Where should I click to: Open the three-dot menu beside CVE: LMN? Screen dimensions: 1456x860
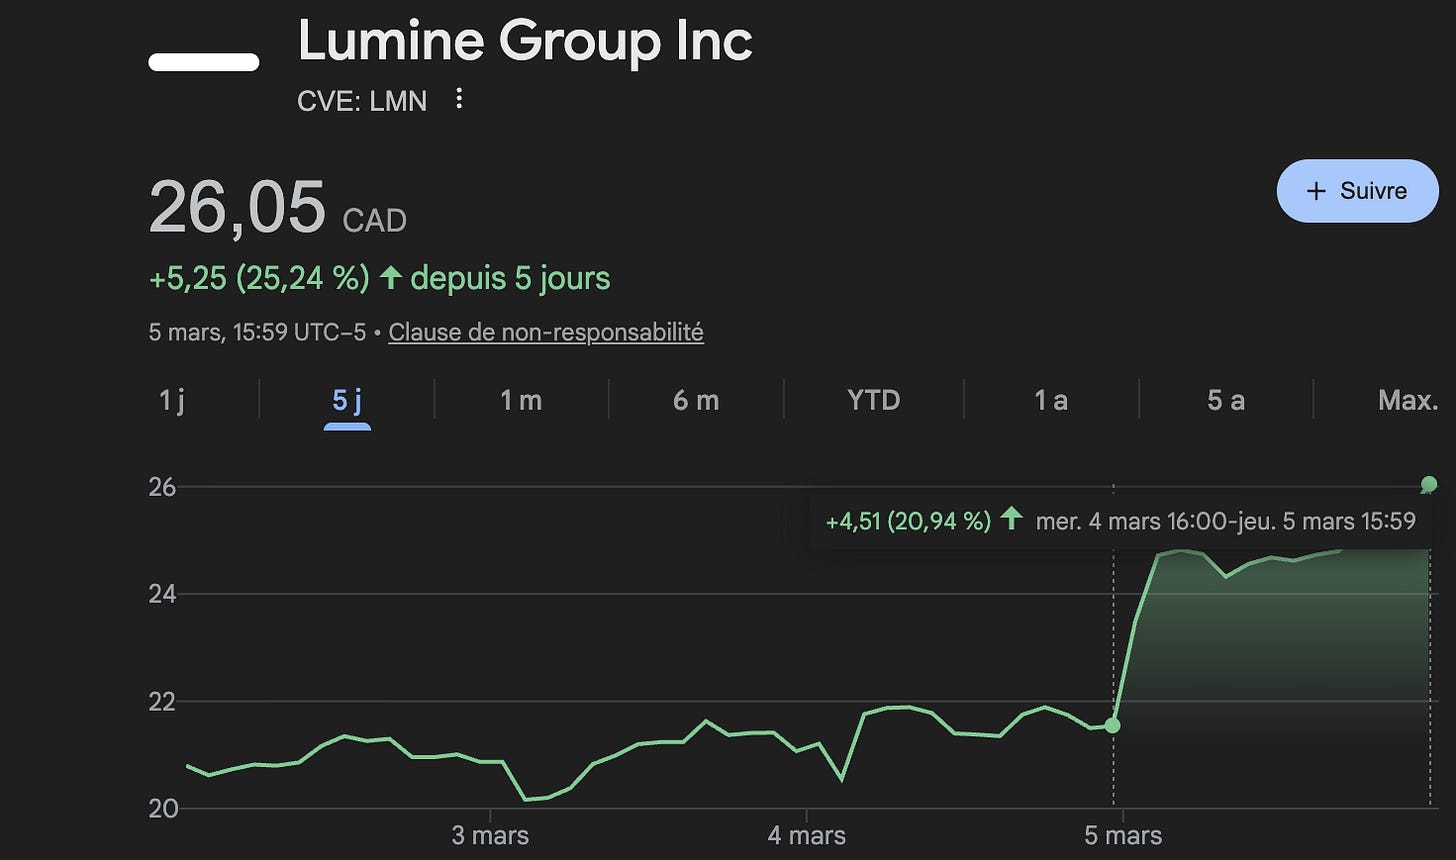click(x=459, y=99)
